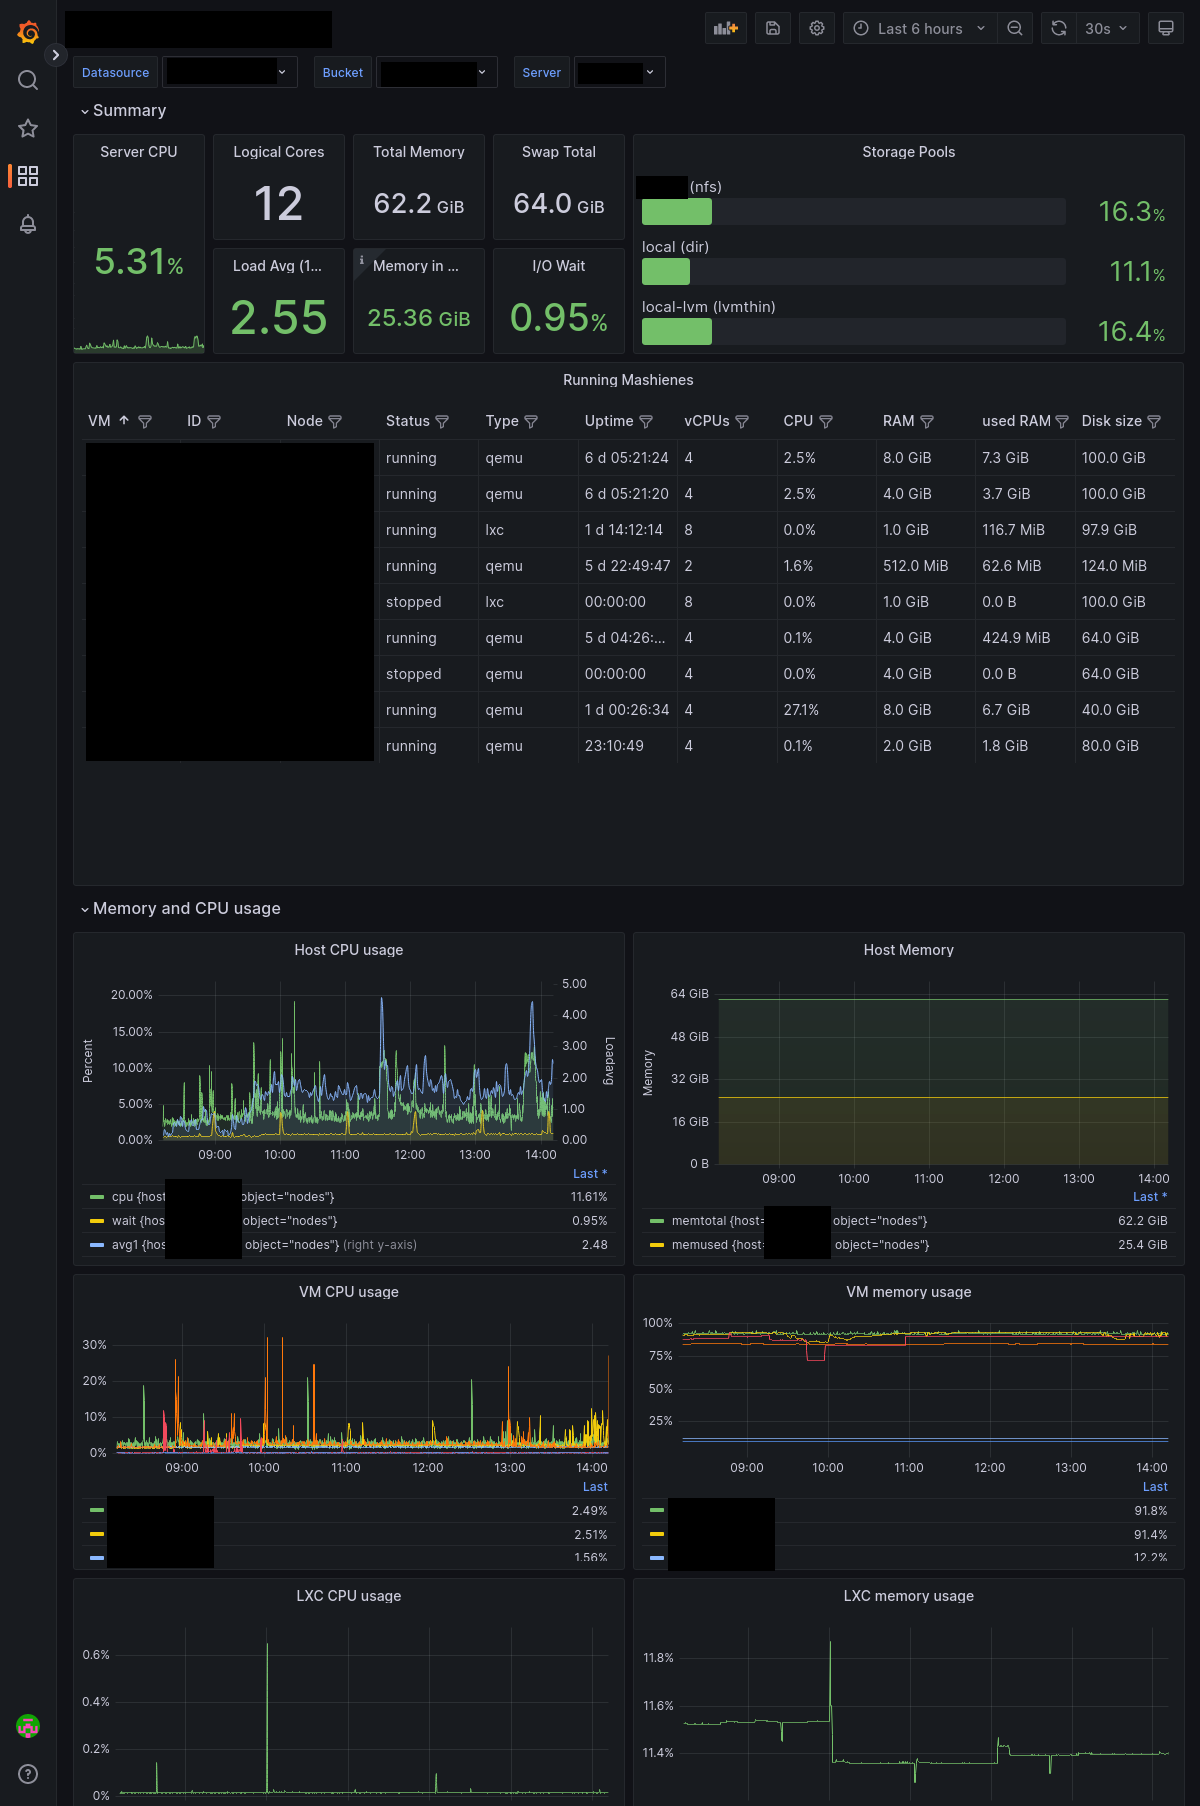Open dashboard settings gear icon

817,28
